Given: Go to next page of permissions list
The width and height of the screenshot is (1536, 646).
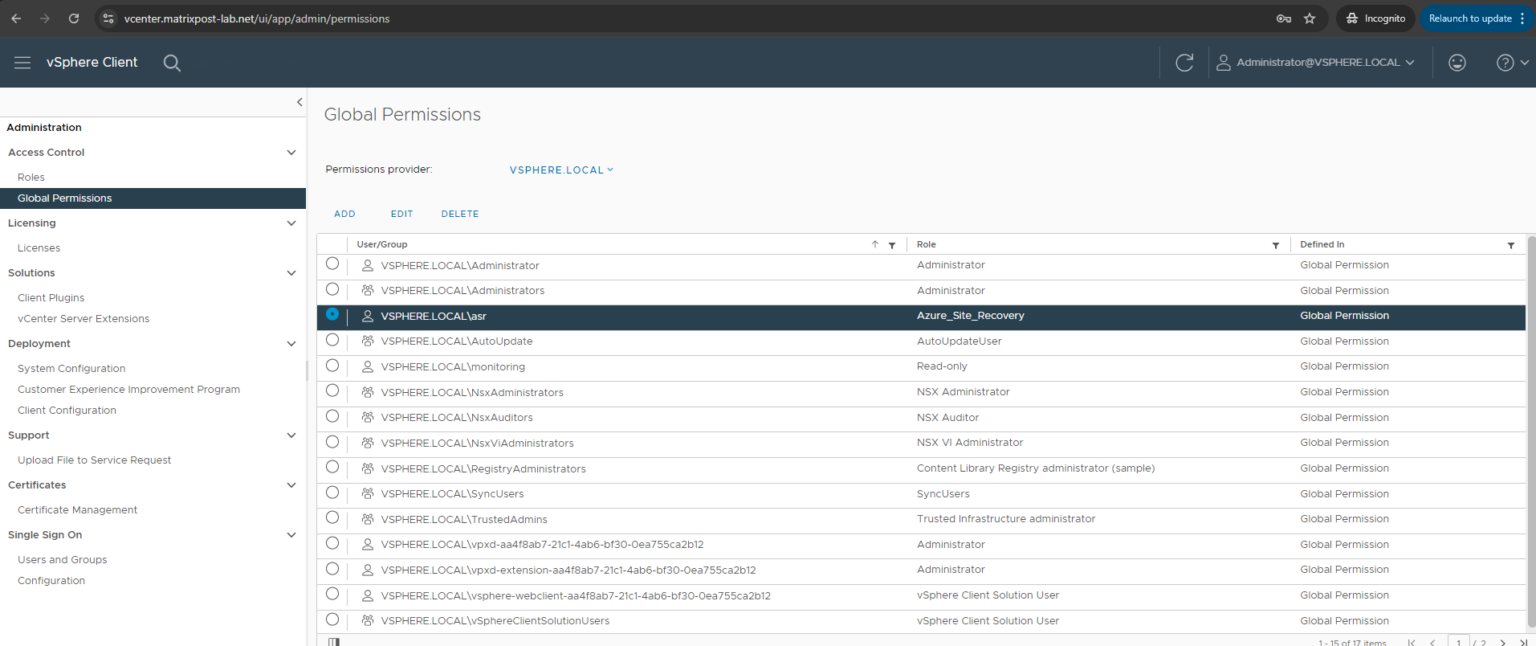Looking at the screenshot, I should tap(1501, 642).
